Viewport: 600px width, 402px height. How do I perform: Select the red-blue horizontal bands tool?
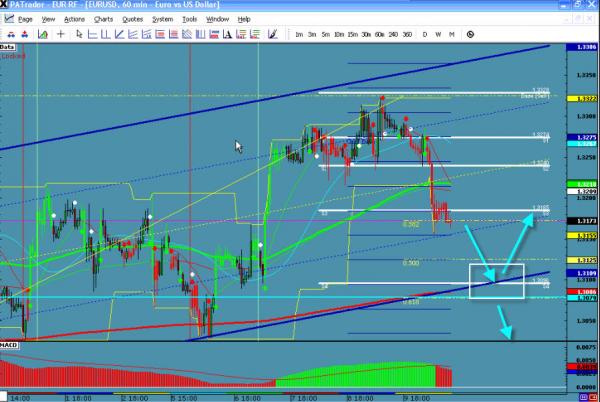(214, 34)
